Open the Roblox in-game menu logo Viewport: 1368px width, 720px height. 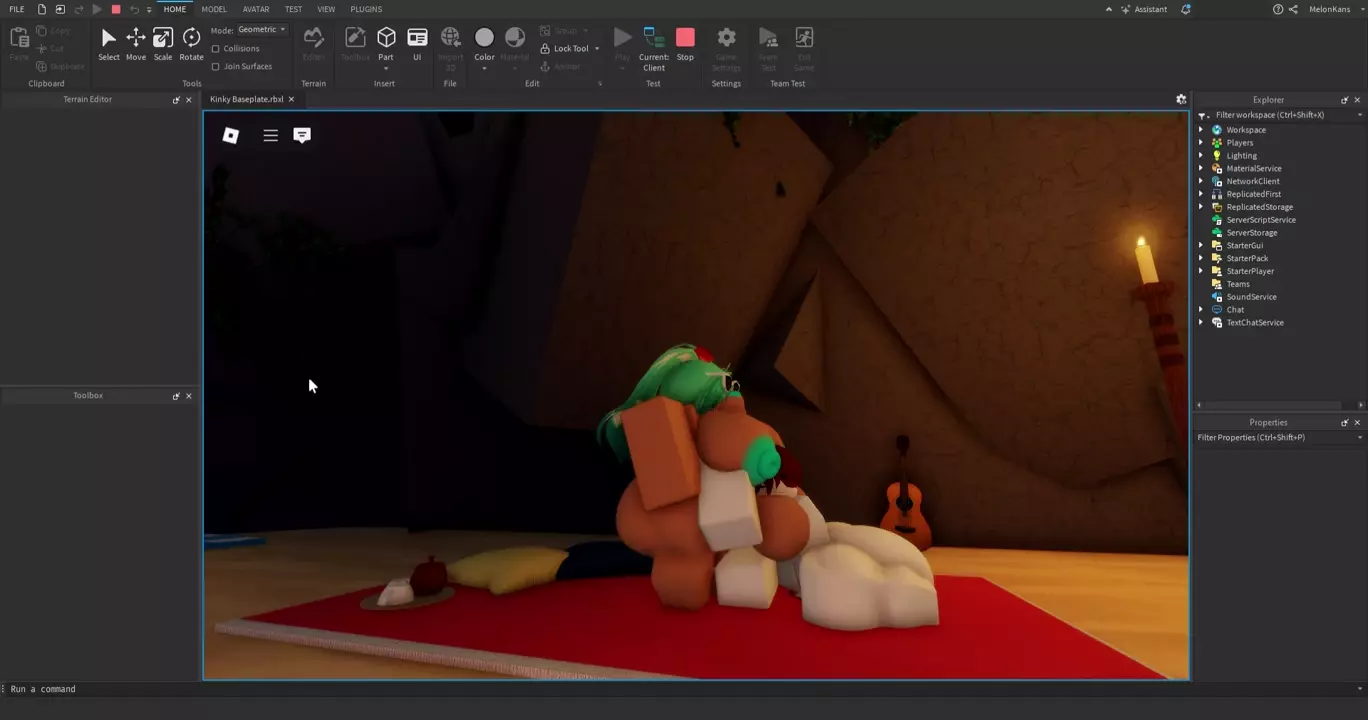(230, 135)
